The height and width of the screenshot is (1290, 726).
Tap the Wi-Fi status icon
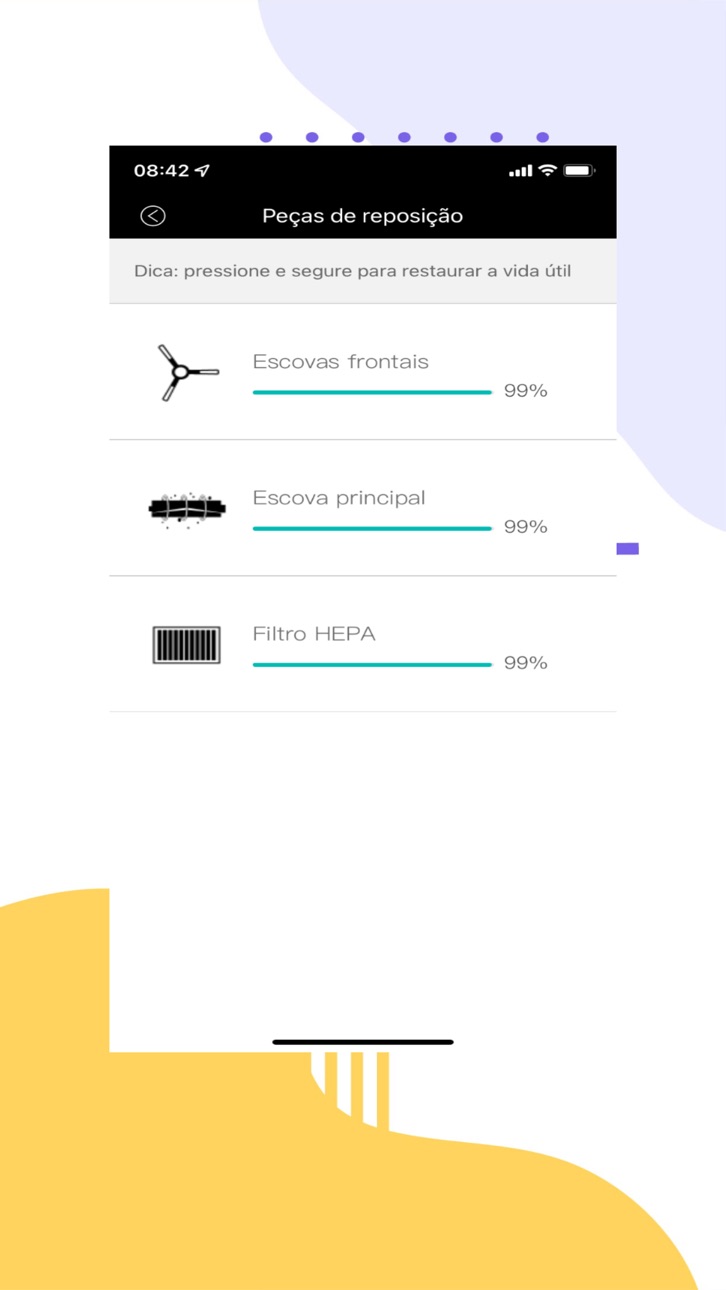click(547, 171)
